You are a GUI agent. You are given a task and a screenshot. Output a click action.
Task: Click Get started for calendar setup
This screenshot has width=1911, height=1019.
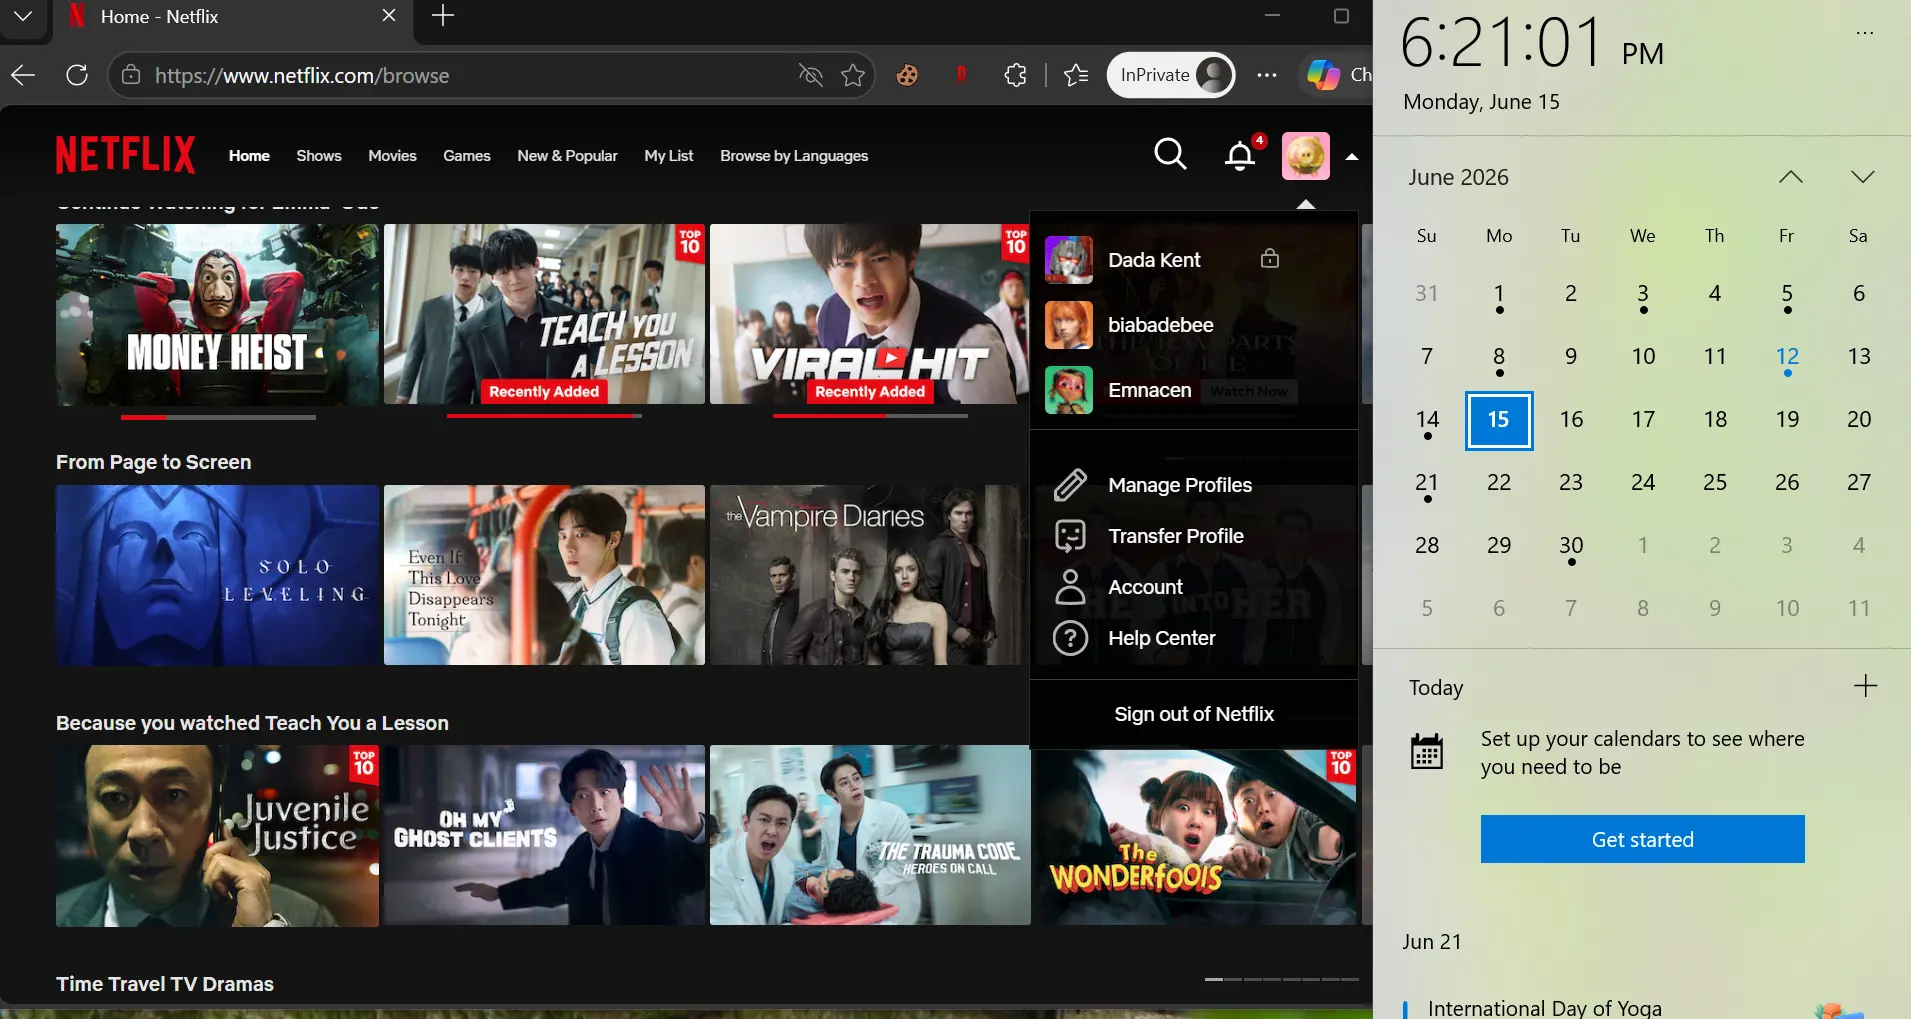(1643, 839)
